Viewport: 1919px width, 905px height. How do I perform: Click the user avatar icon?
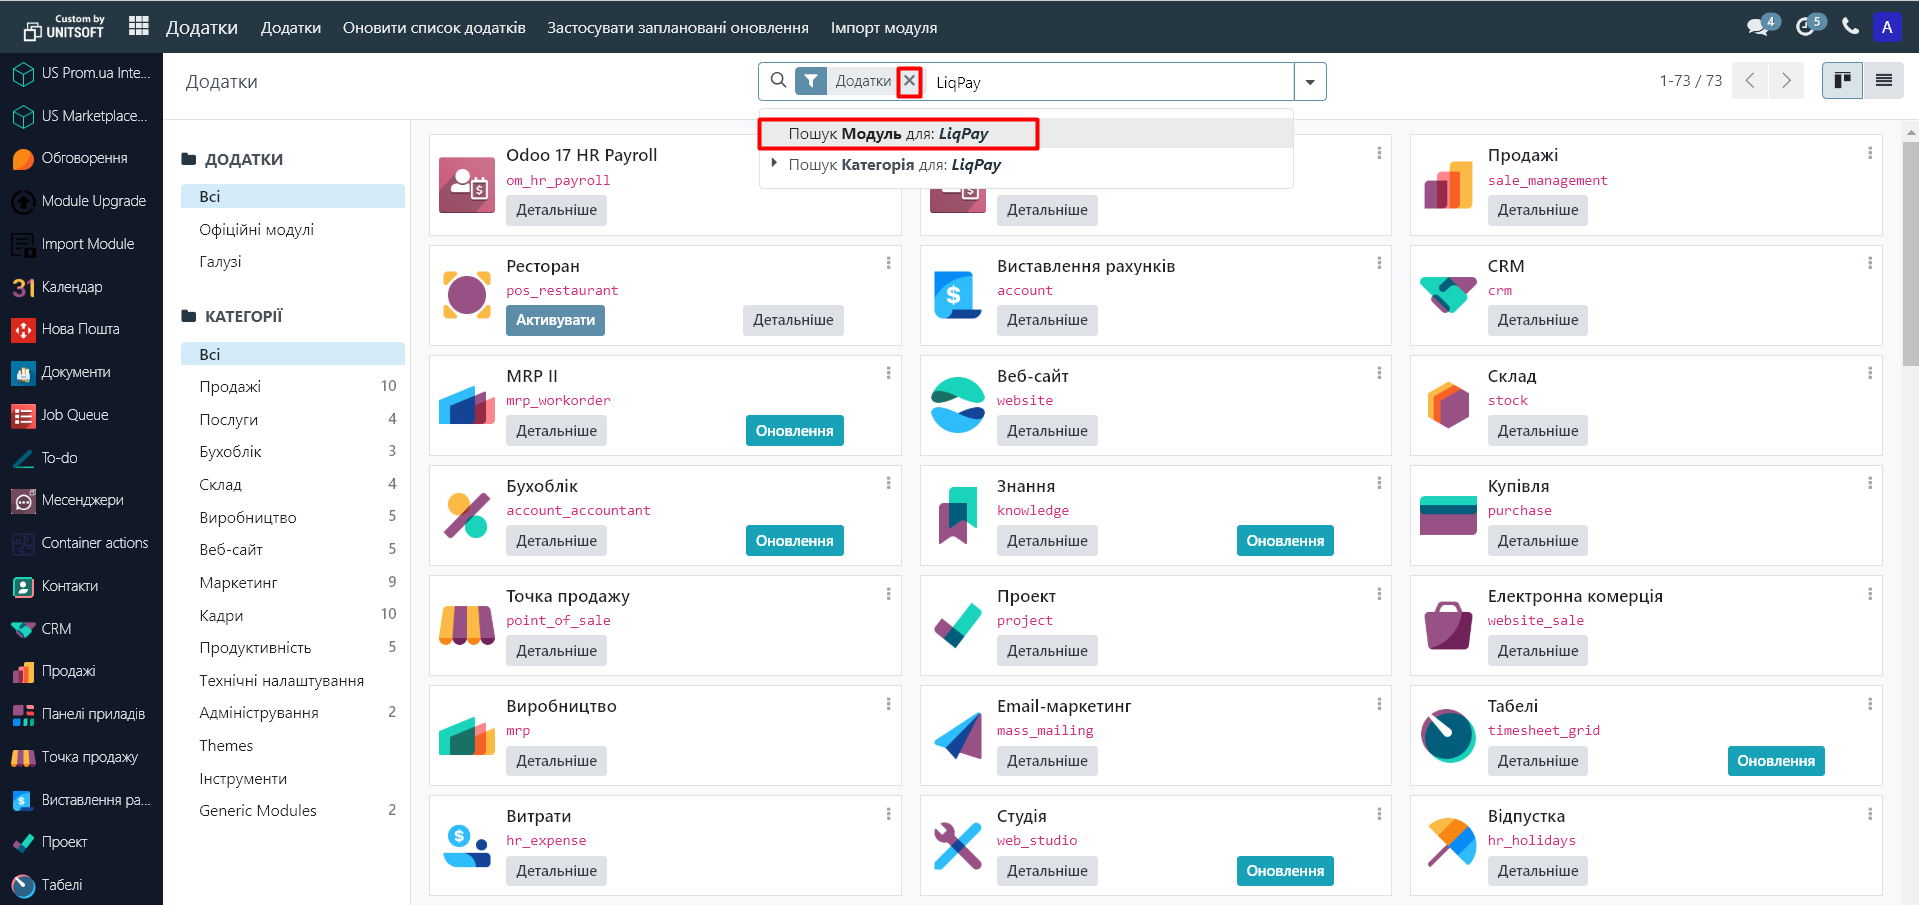[1887, 27]
